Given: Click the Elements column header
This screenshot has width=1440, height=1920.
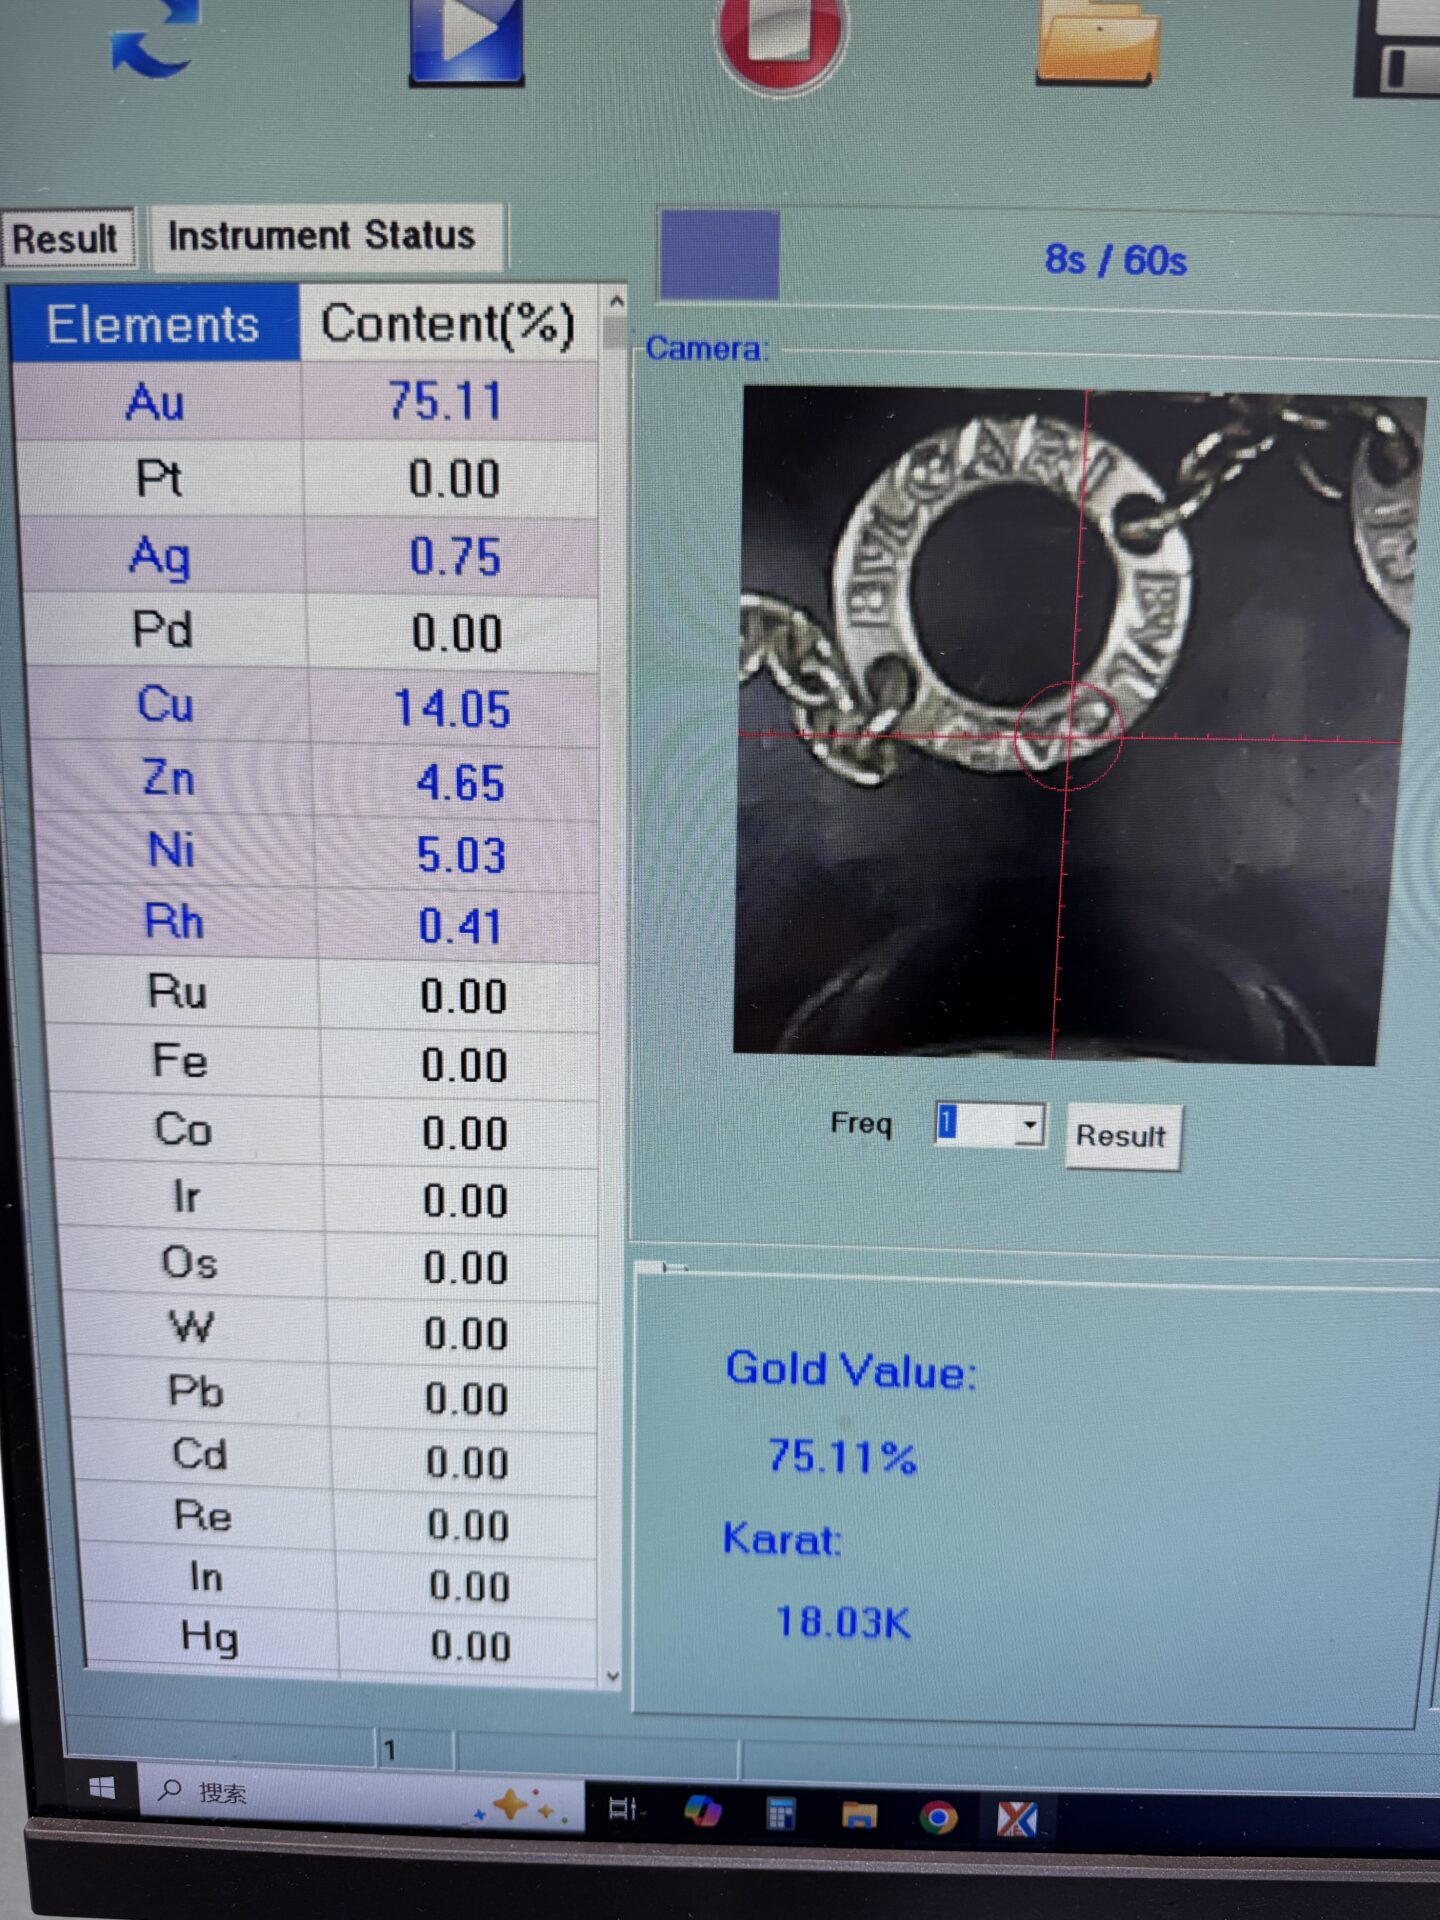Looking at the screenshot, I should (153, 324).
